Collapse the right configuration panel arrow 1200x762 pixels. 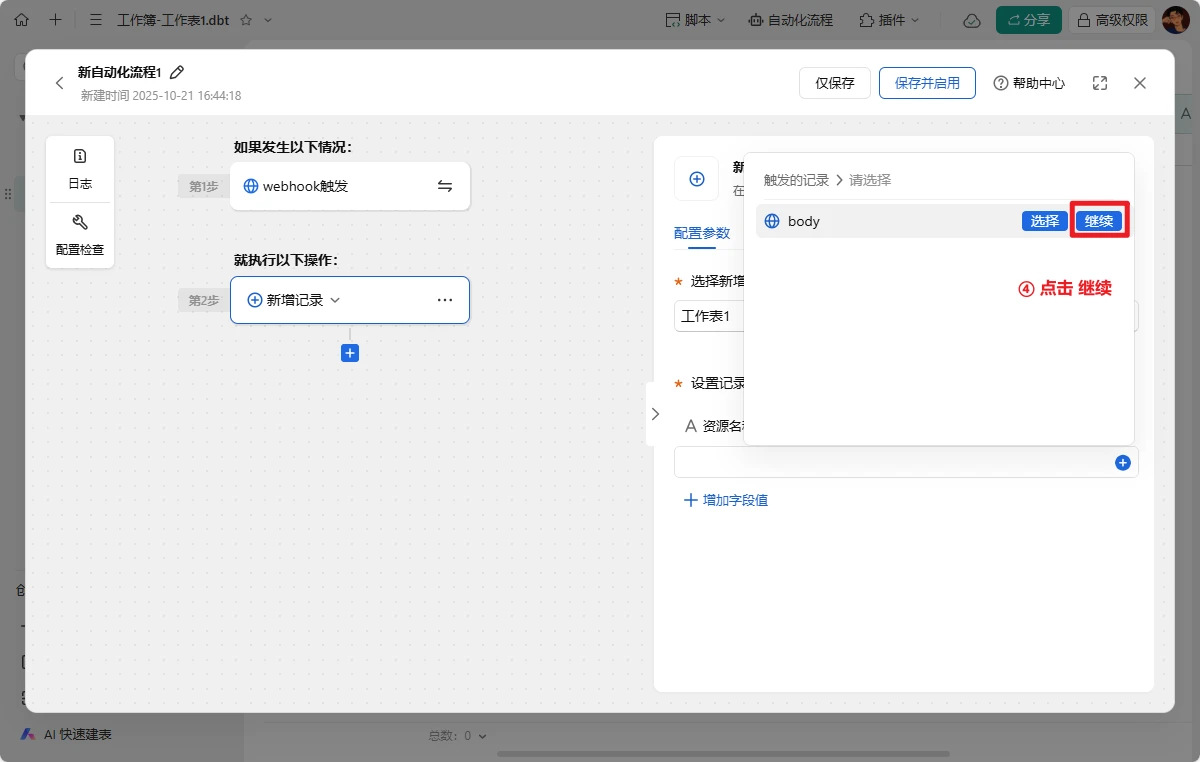tap(655, 414)
